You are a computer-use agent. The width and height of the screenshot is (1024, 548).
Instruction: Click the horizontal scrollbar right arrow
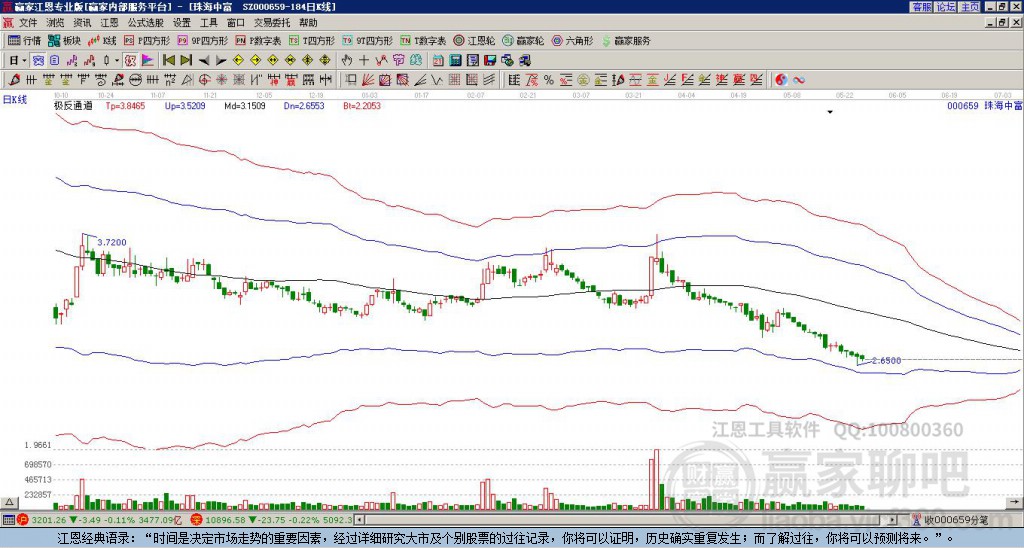coord(893,520)
